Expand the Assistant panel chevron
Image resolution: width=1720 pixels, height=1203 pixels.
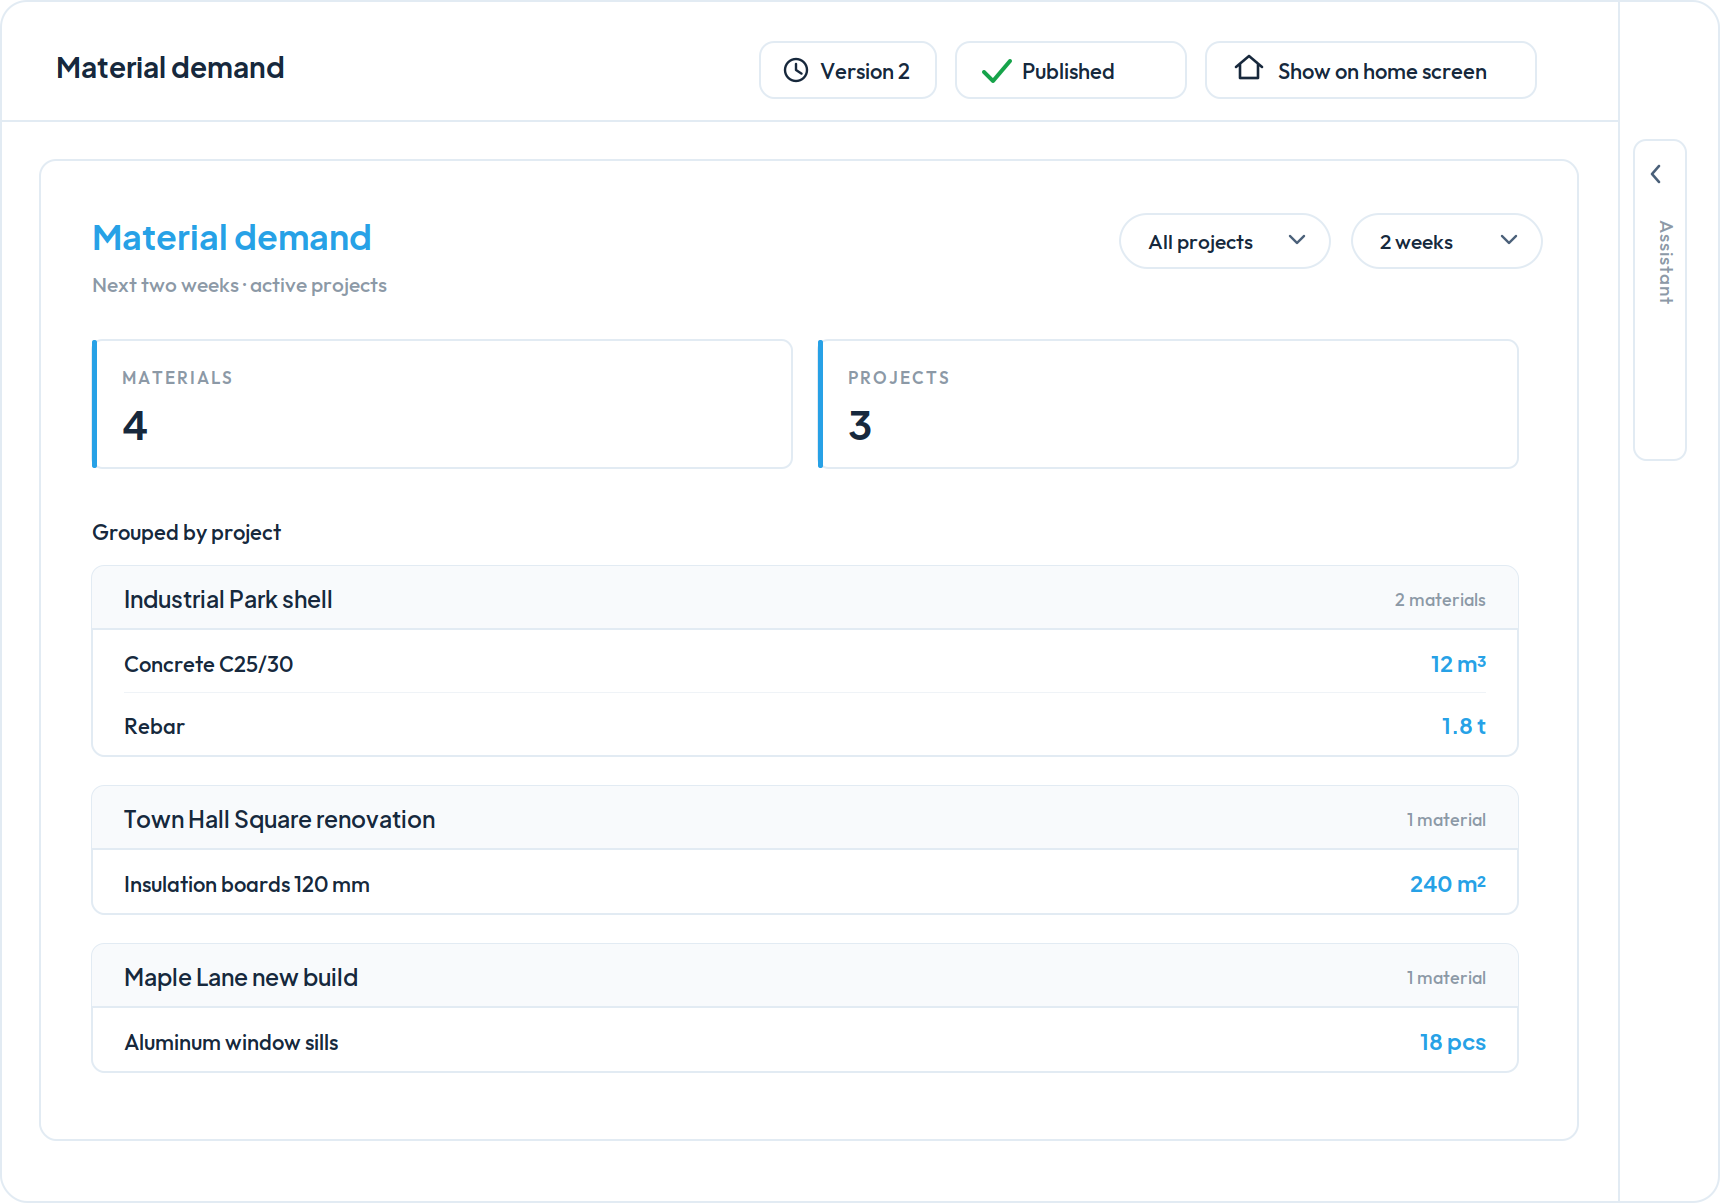(x=1657, y=174)
